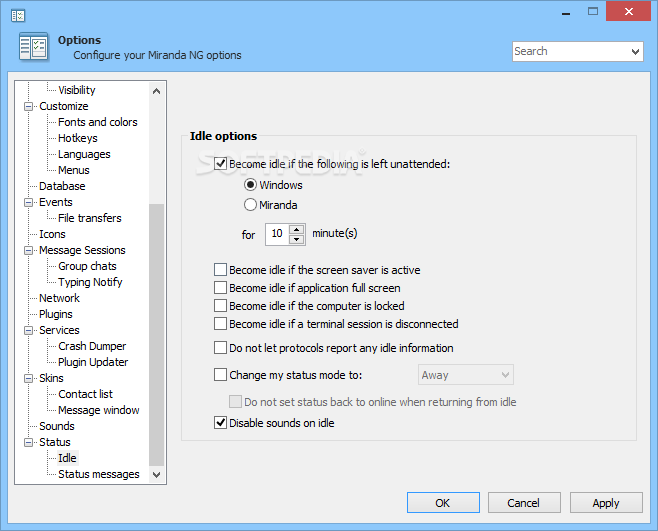This screenshot has height=531, width=658.
Task: Select the Message Sessions tree label
Action: coord(82,250)
